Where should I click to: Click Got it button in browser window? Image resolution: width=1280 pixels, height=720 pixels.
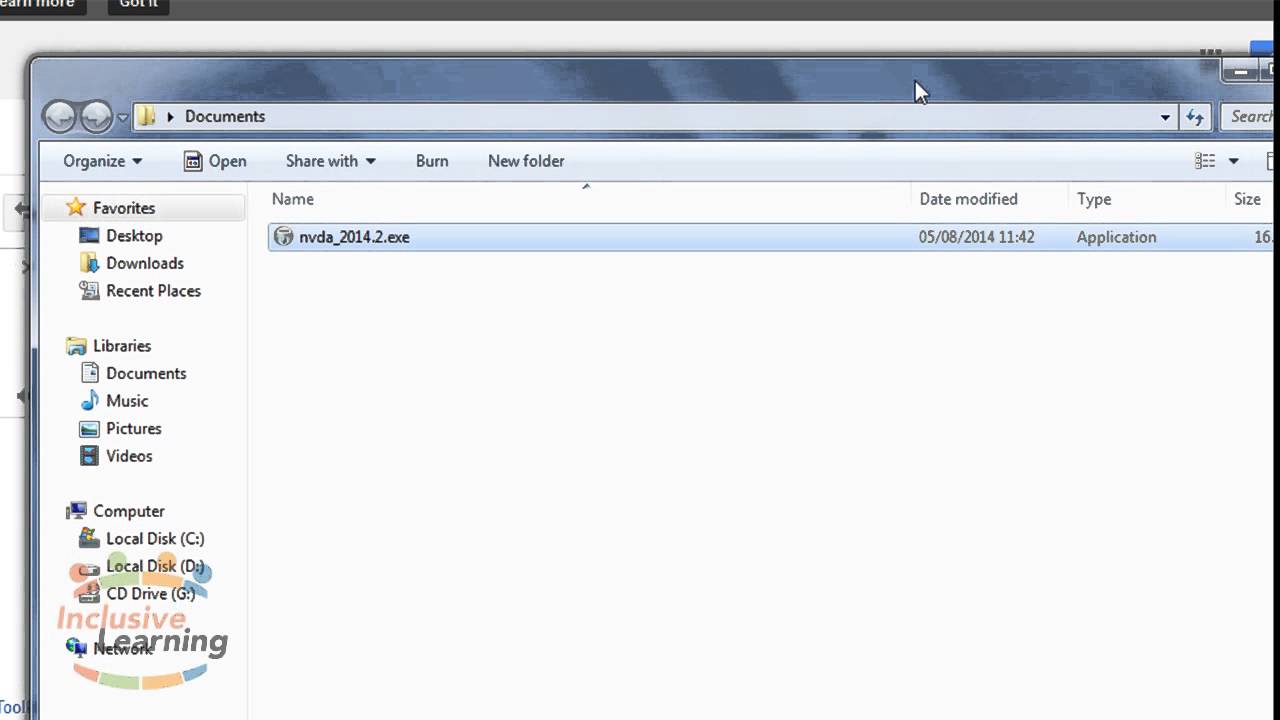(x=138, y=4)
